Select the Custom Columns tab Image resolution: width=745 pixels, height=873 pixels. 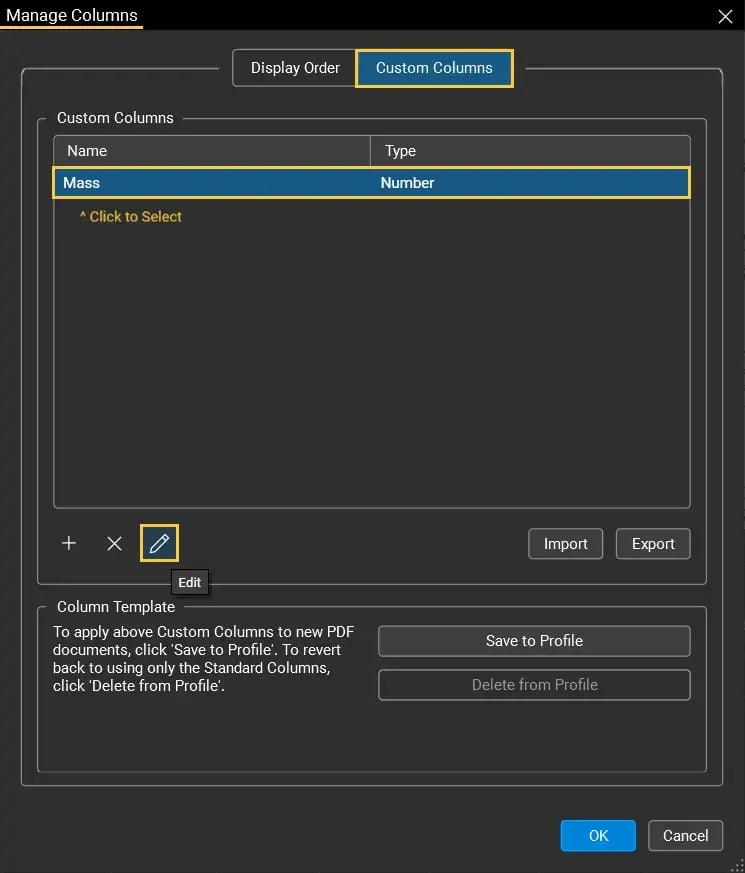pyautogui.click(x=434, y=68)
